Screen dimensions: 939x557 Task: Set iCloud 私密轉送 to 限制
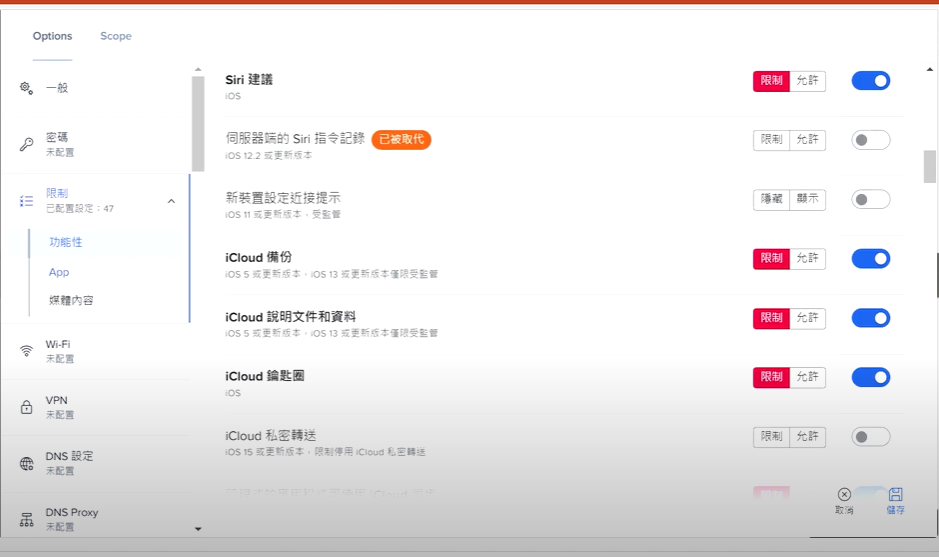771,437
